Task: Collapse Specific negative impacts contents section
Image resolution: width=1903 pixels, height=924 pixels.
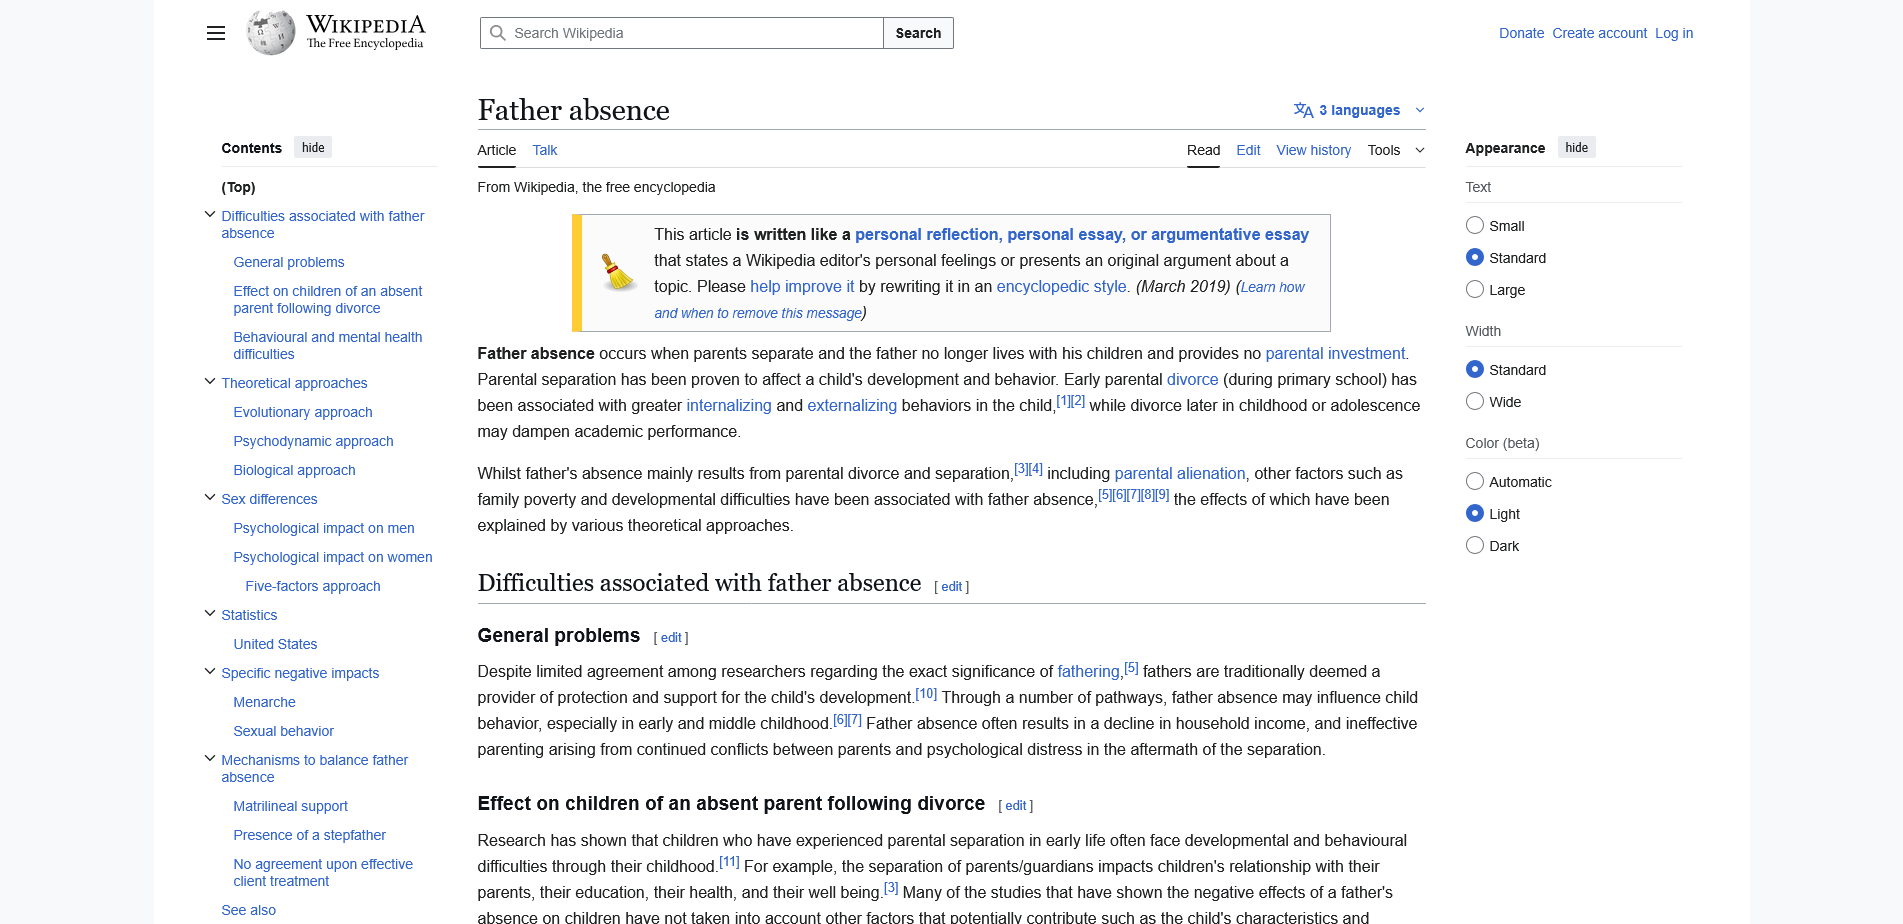Action: (210, 672)
